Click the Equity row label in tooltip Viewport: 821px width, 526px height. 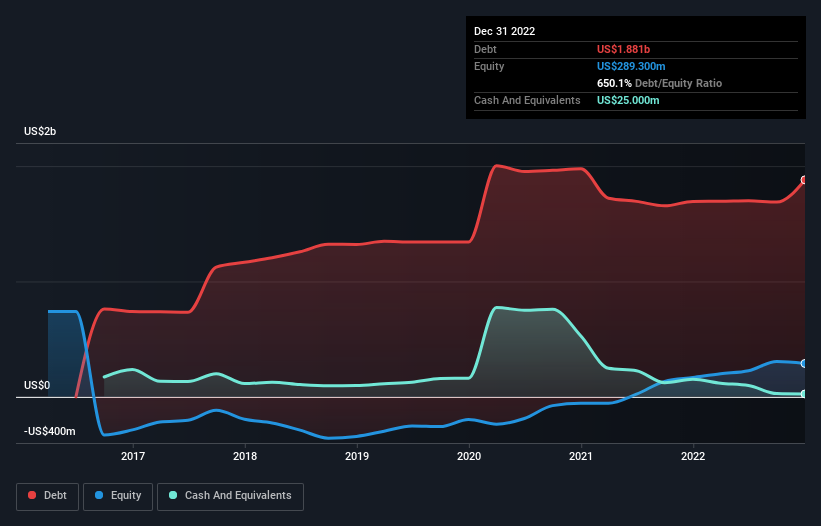click(489, 66)
